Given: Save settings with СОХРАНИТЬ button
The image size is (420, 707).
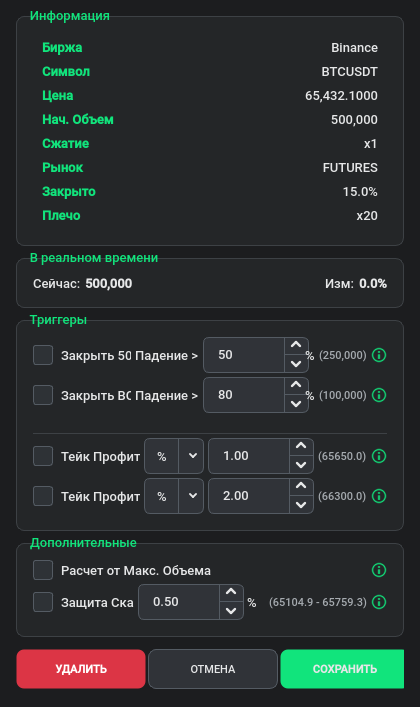Looking at the screenshot, I should click(x=342, y=669).
